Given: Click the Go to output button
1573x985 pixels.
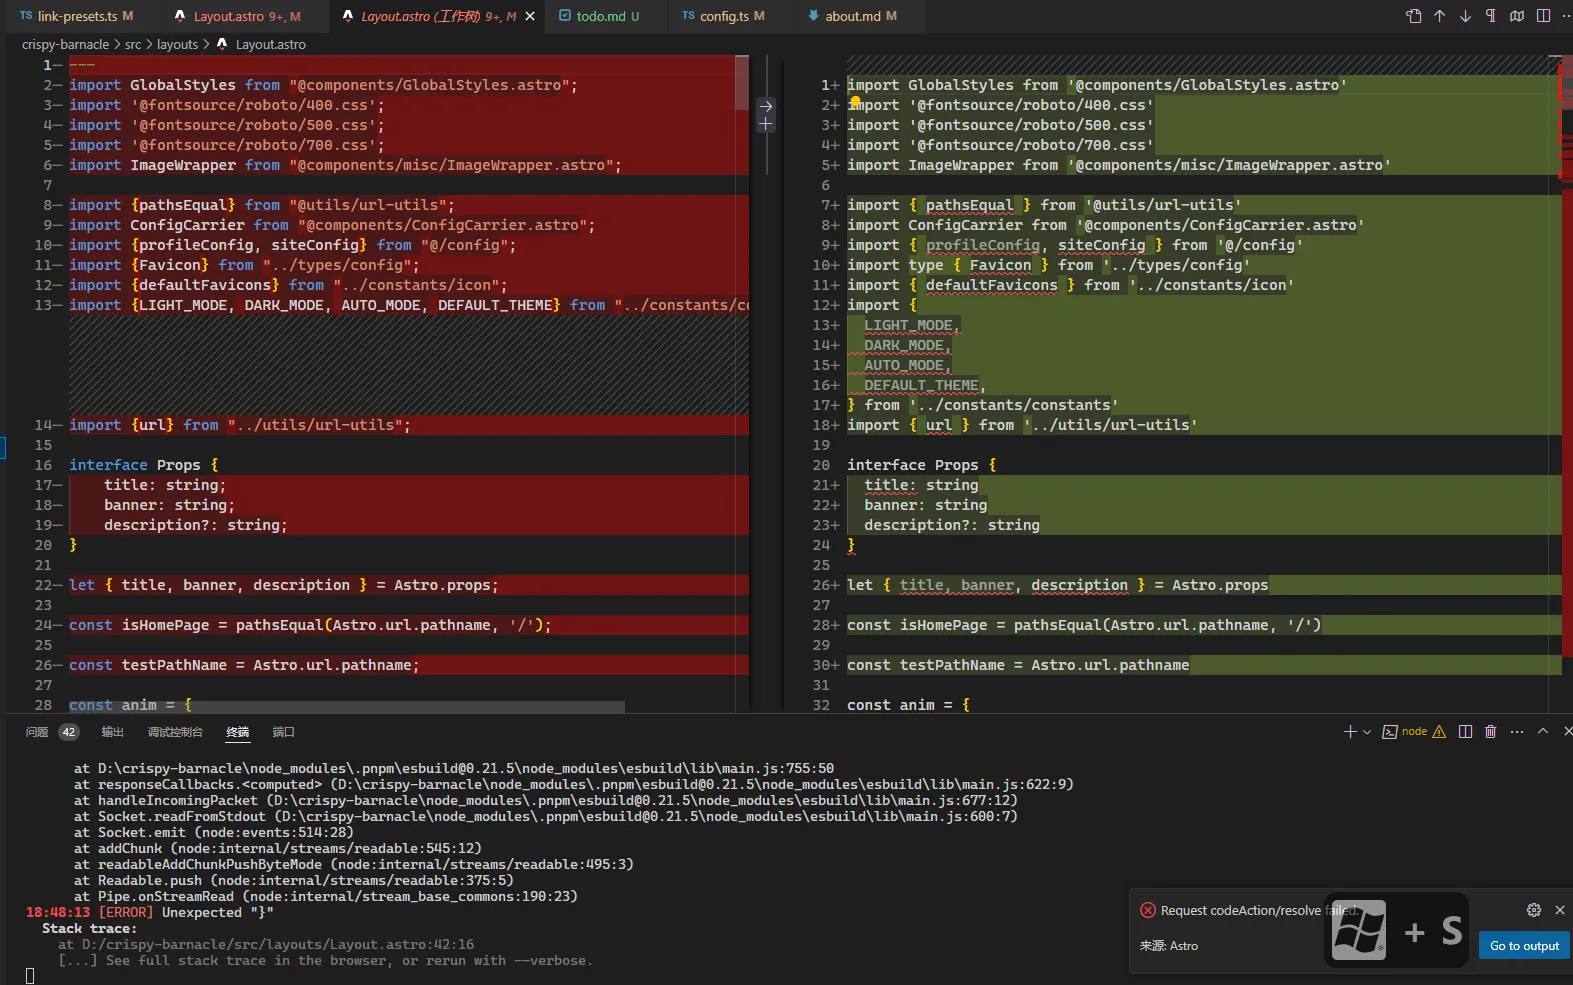Looking at the screenshot, I should (x=1524, y=946).
